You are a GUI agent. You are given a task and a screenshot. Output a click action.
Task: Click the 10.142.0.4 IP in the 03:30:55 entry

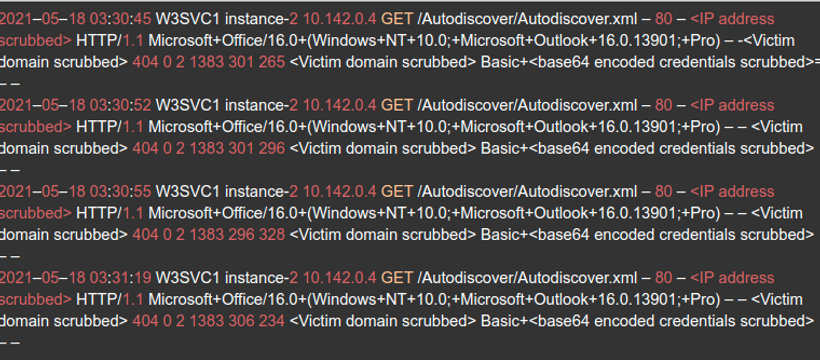tap(339, 192)
